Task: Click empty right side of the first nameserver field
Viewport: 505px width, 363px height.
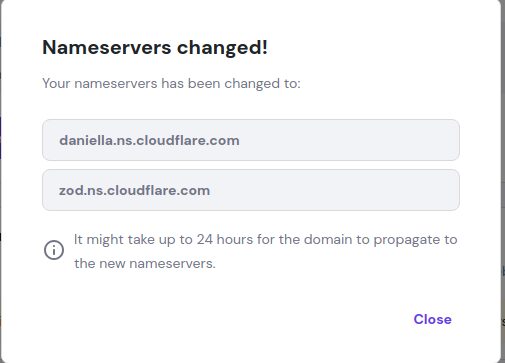Action: [x=350, y=140]
